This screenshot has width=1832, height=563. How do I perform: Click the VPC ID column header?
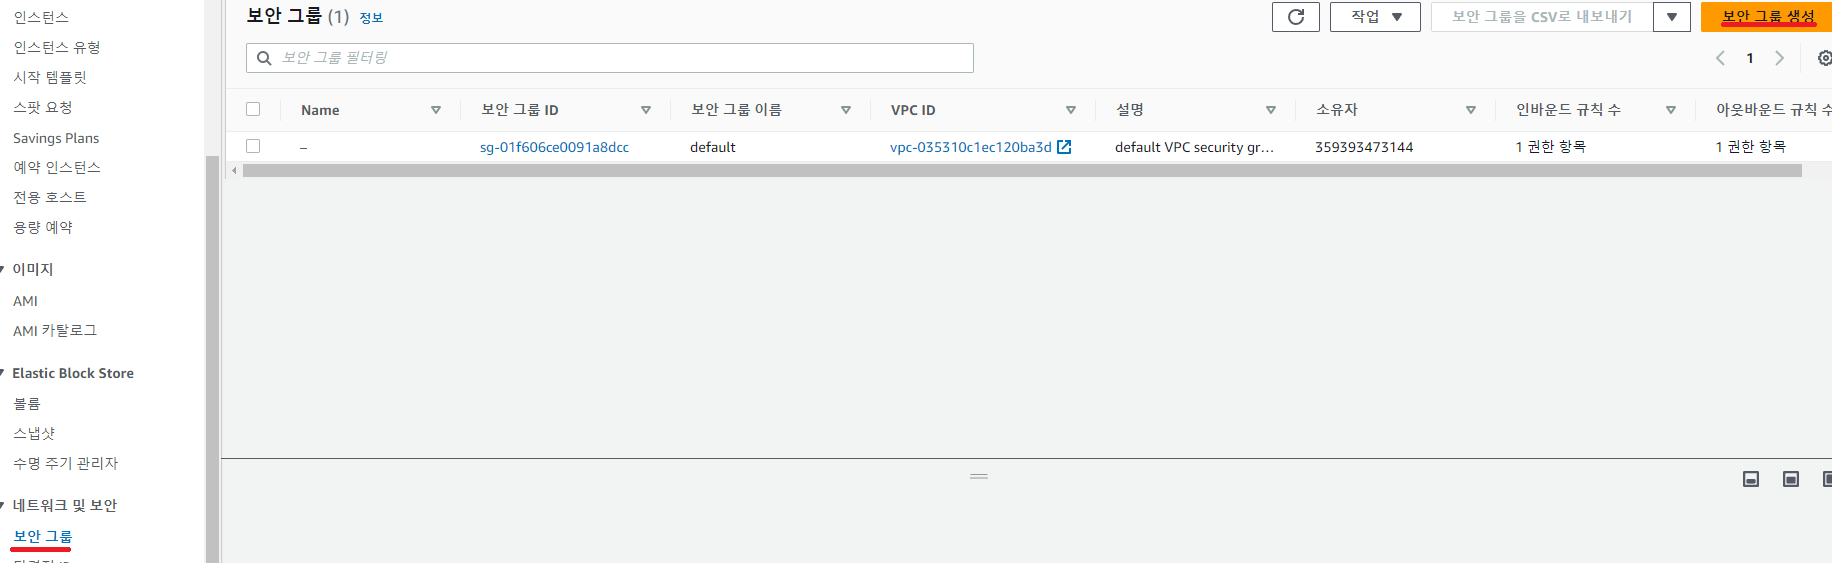click(x=913, y=110)
